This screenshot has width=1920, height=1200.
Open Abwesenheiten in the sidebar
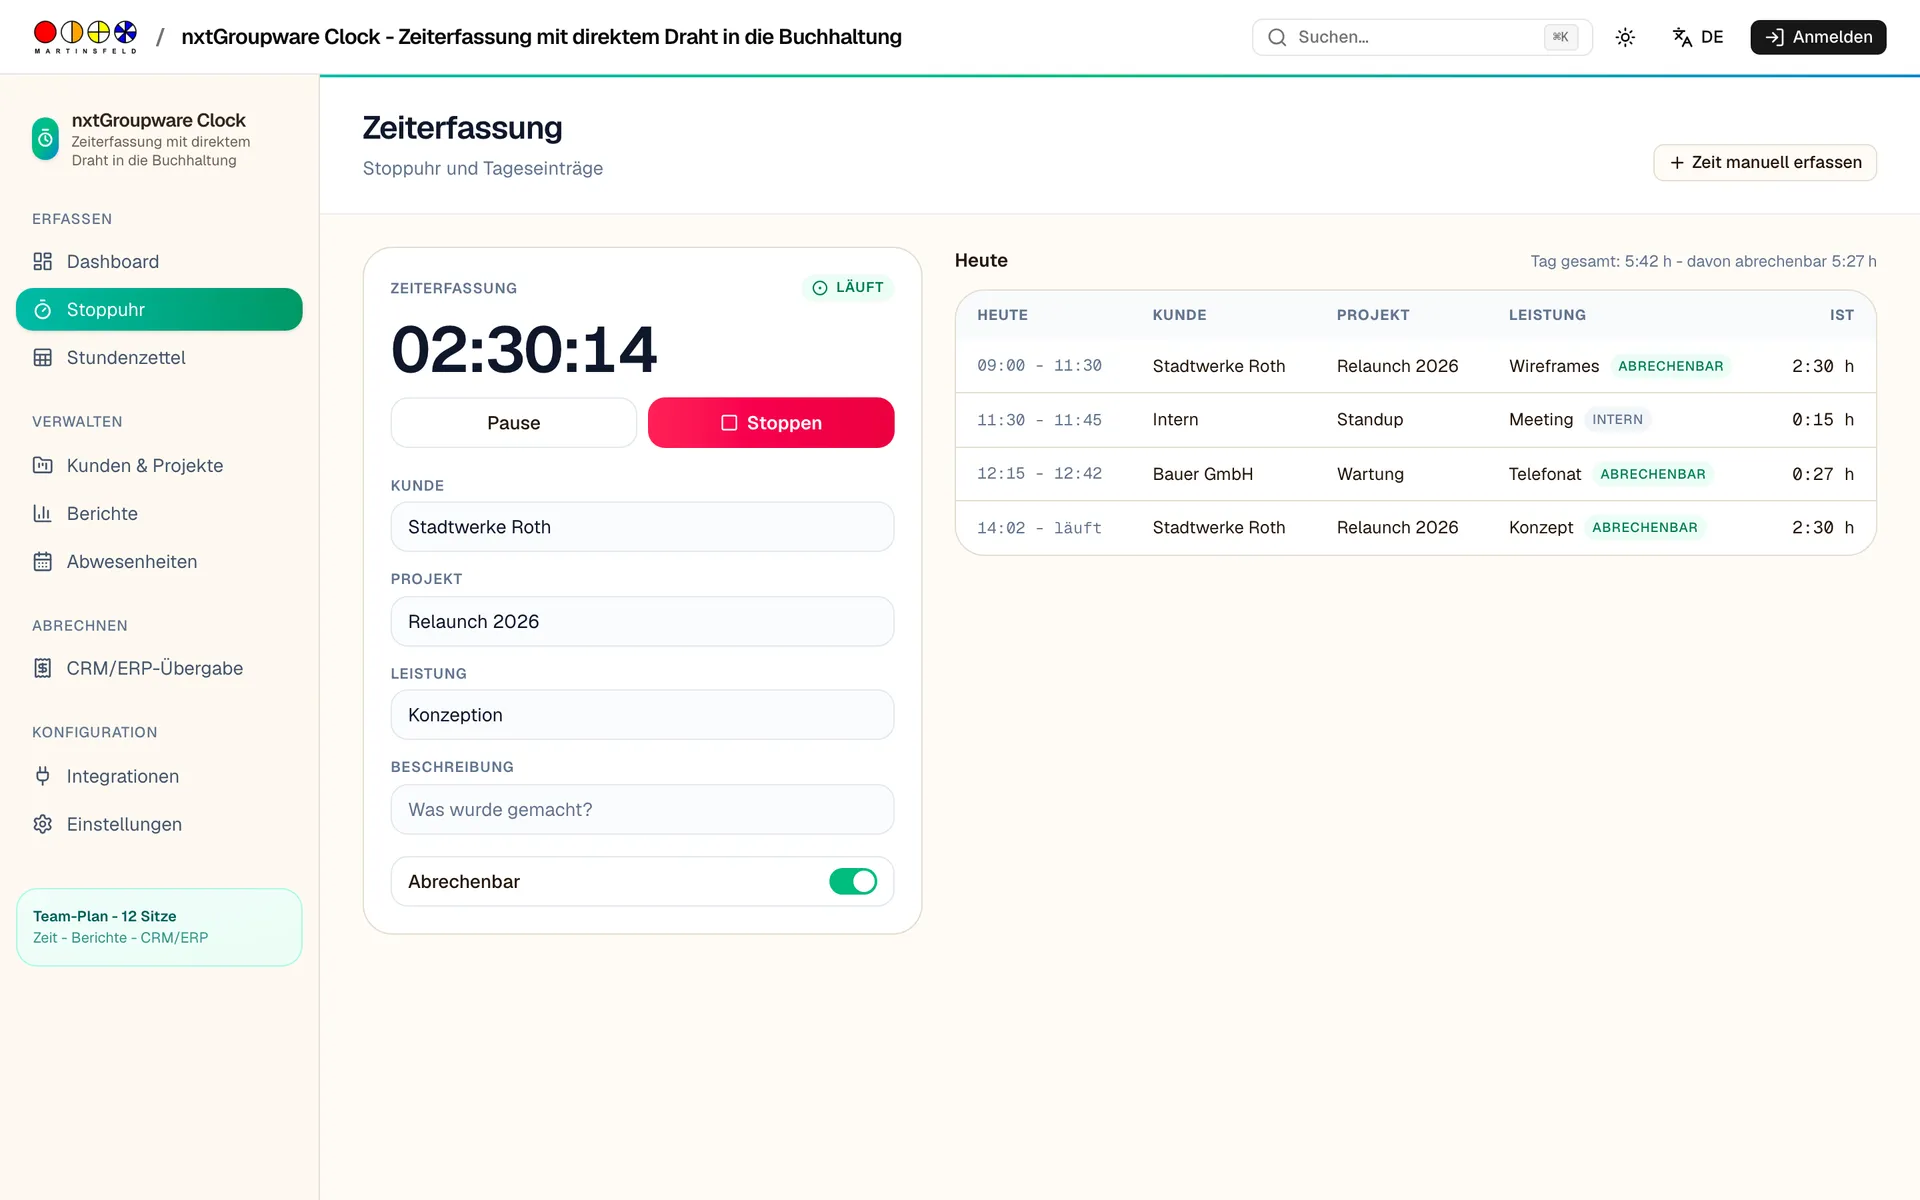(x=159, y=561)
